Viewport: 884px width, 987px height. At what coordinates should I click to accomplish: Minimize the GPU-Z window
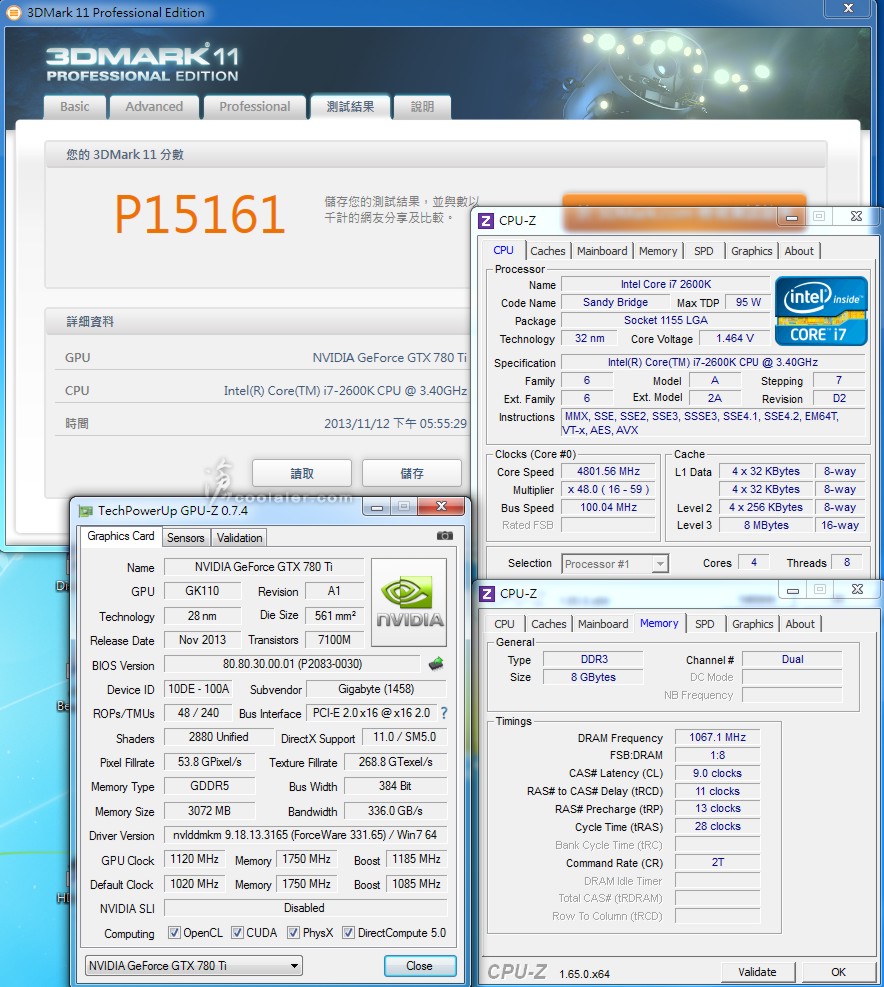click(377, 507)
